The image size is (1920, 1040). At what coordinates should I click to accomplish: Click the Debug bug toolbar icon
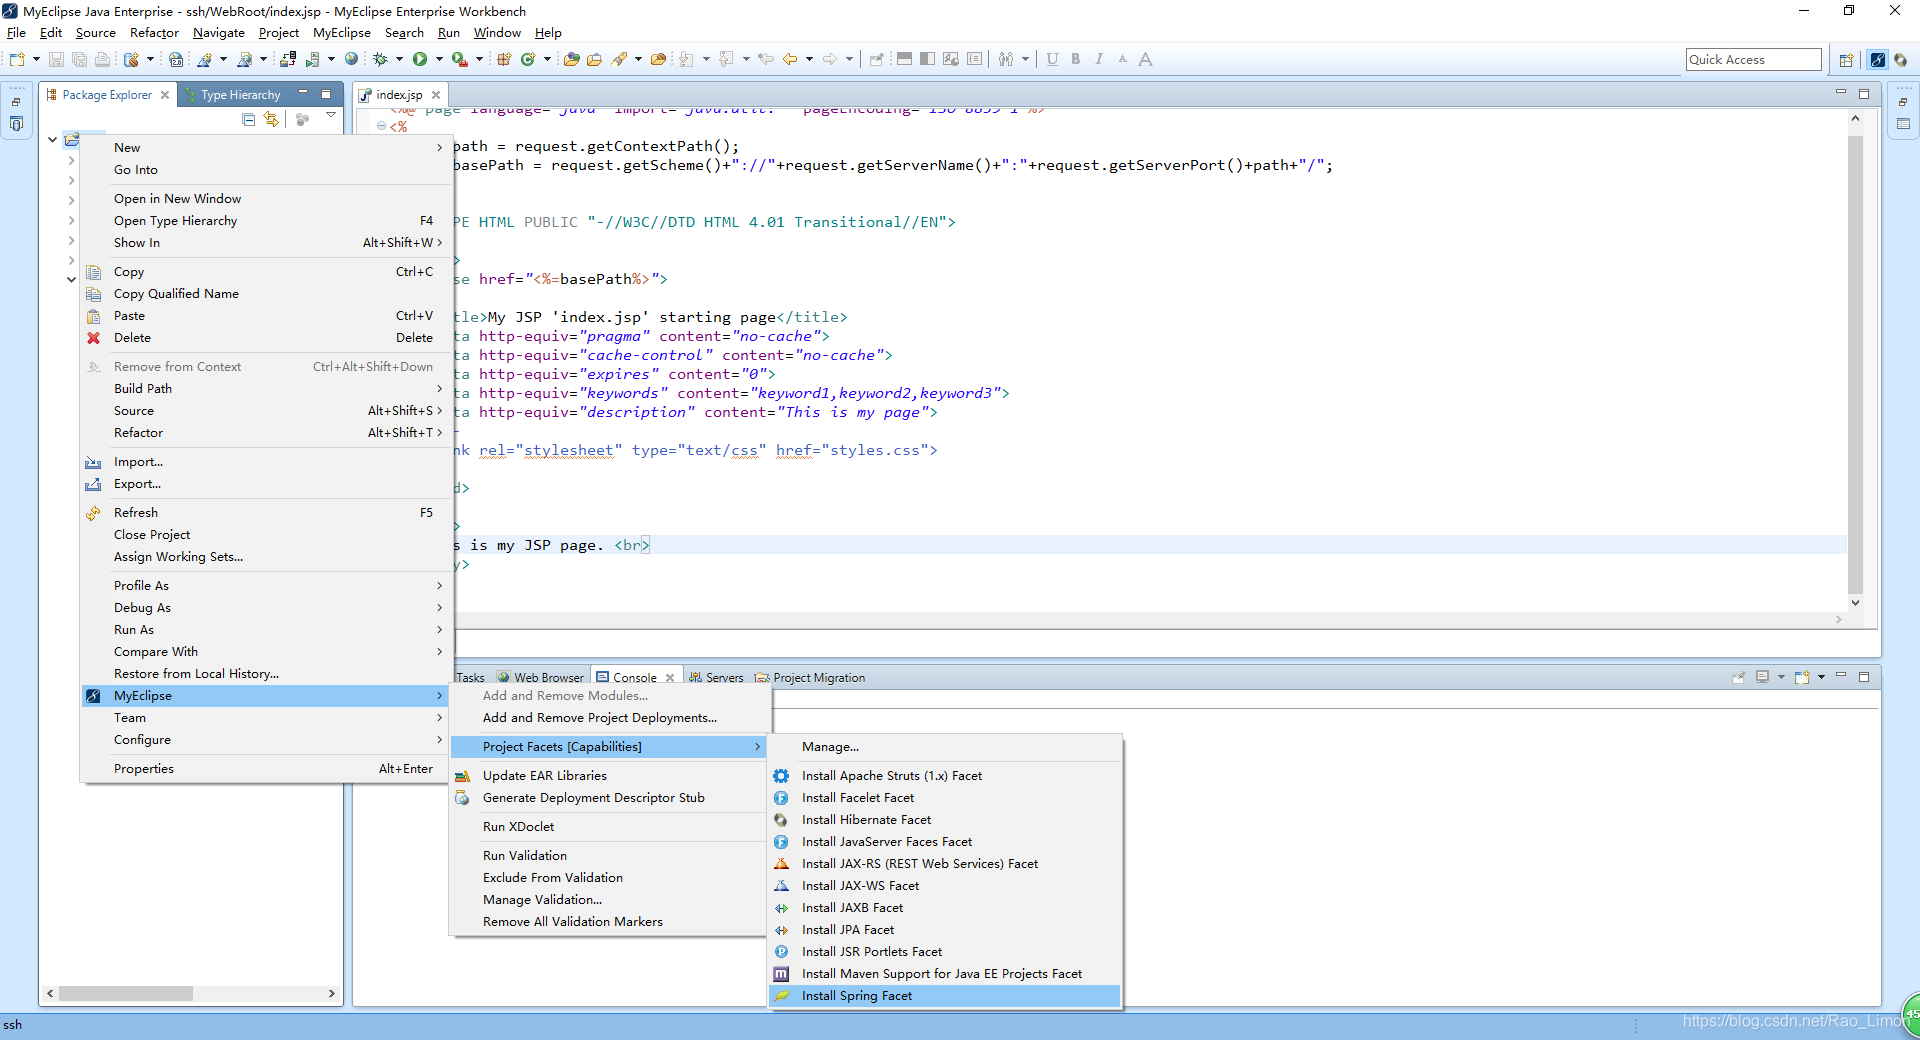point(380,59)
